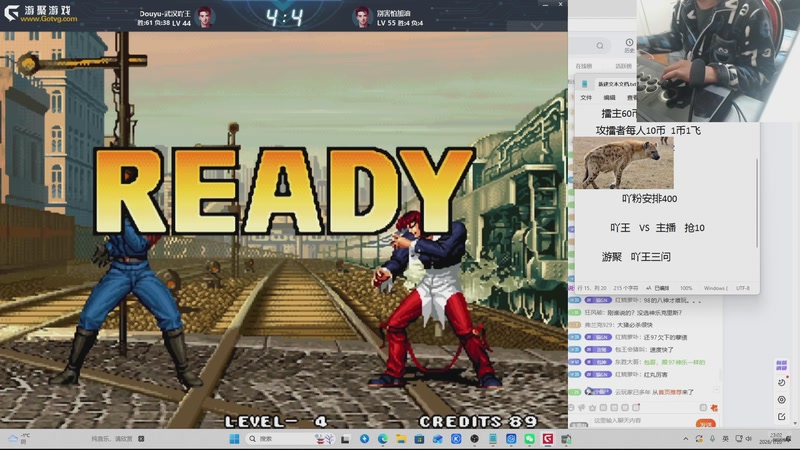Click the UTF-8 encoding status in Notepad
The height and width of the screenshot is (450, 800).
coord(743,288)
